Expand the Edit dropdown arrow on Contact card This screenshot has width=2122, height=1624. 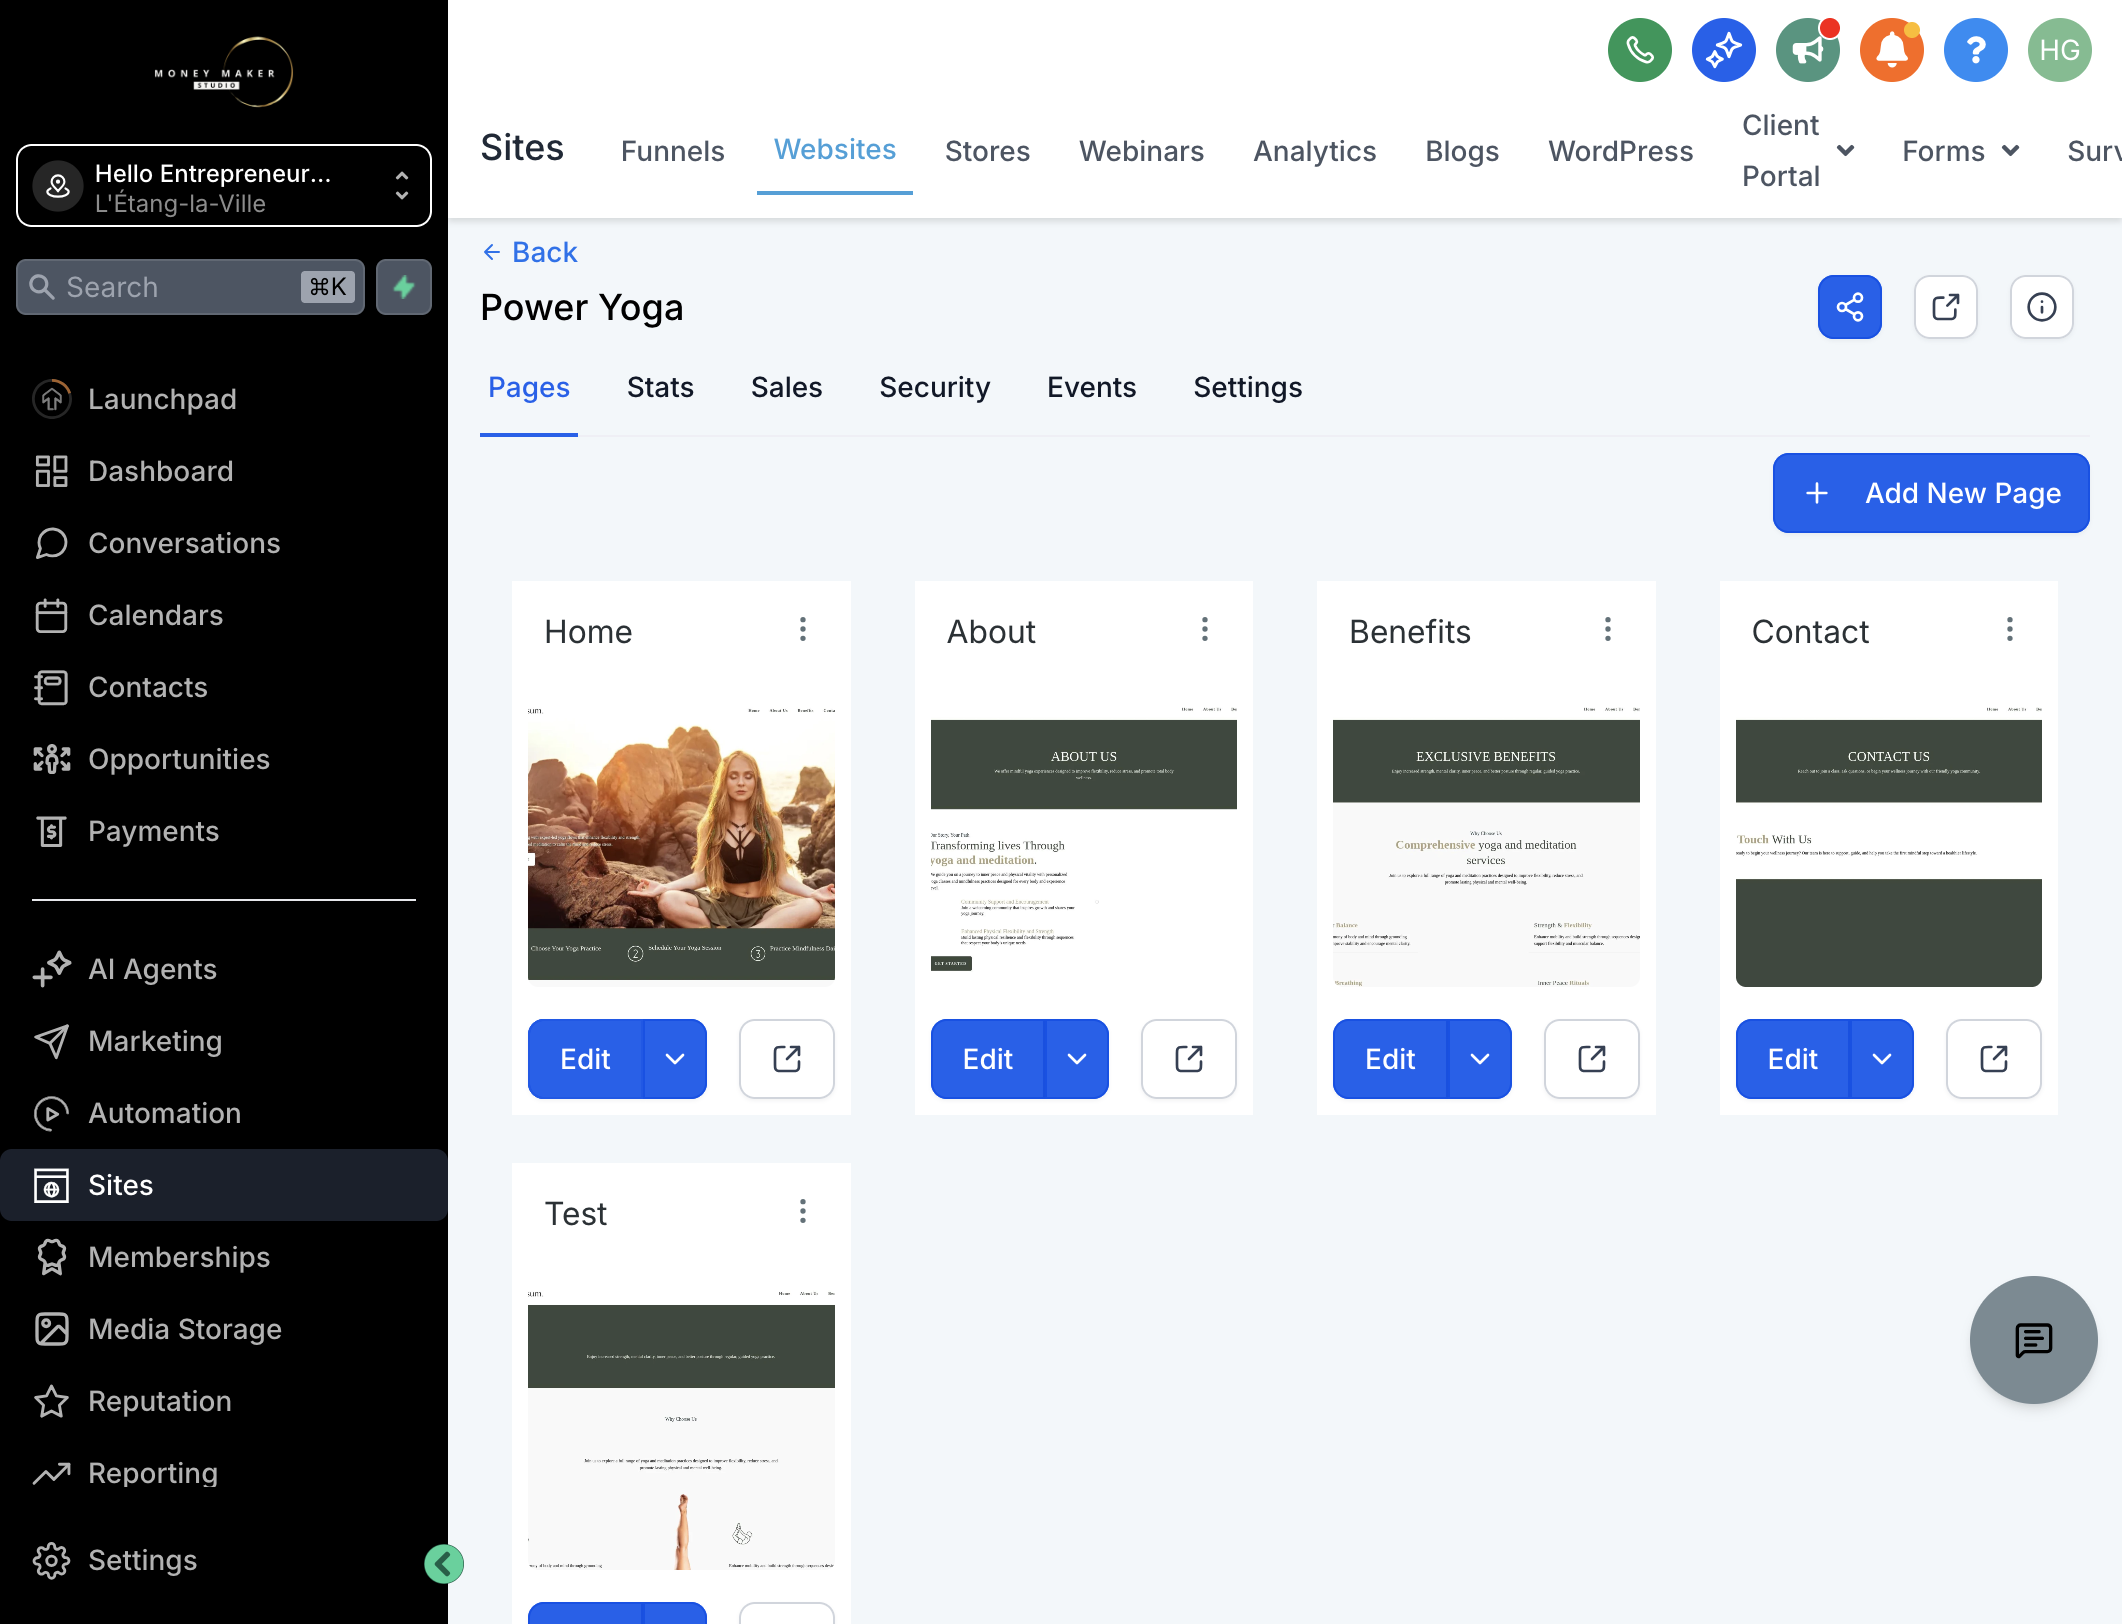pos(1882,1059)
